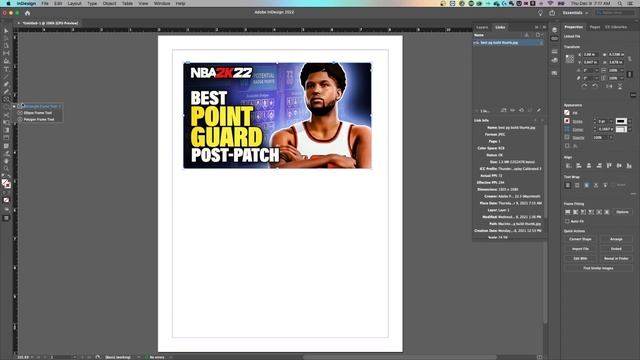Select the Selection tool arrow

coord(6,31)
